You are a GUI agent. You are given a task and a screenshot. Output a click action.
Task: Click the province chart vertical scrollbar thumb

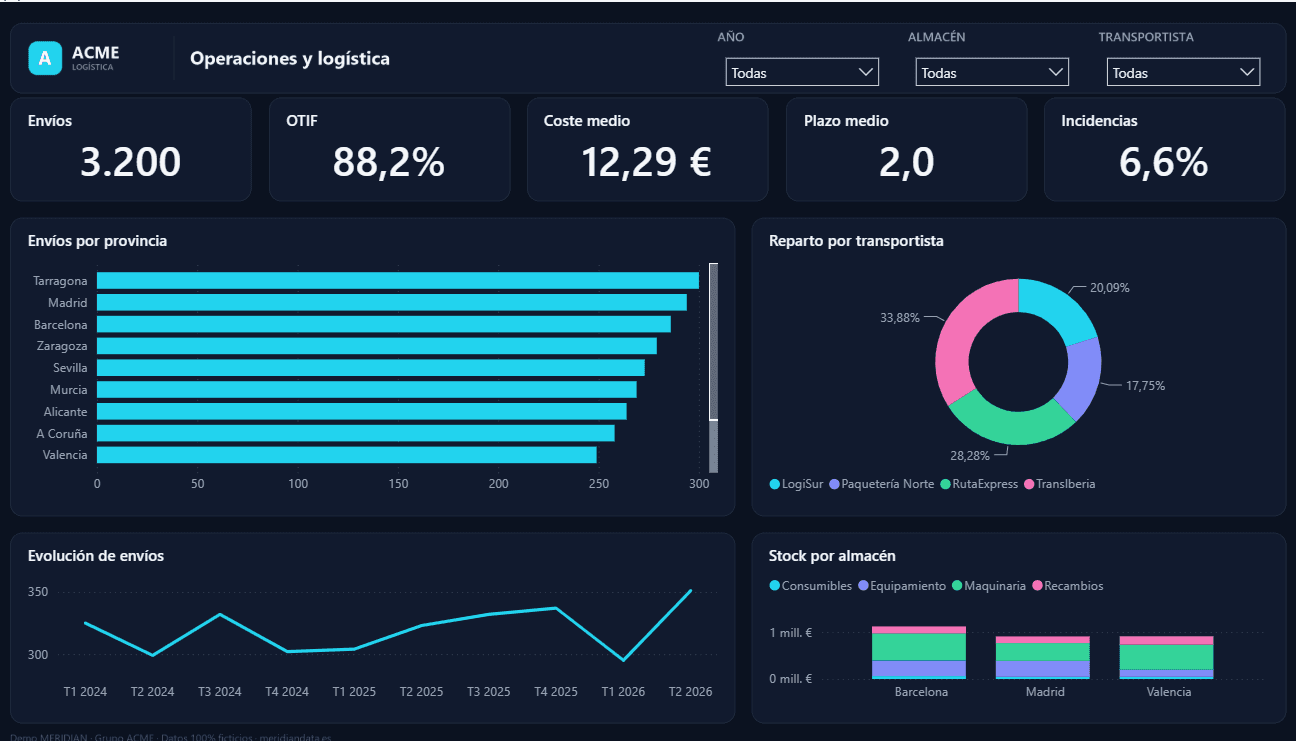coord(713,341)
